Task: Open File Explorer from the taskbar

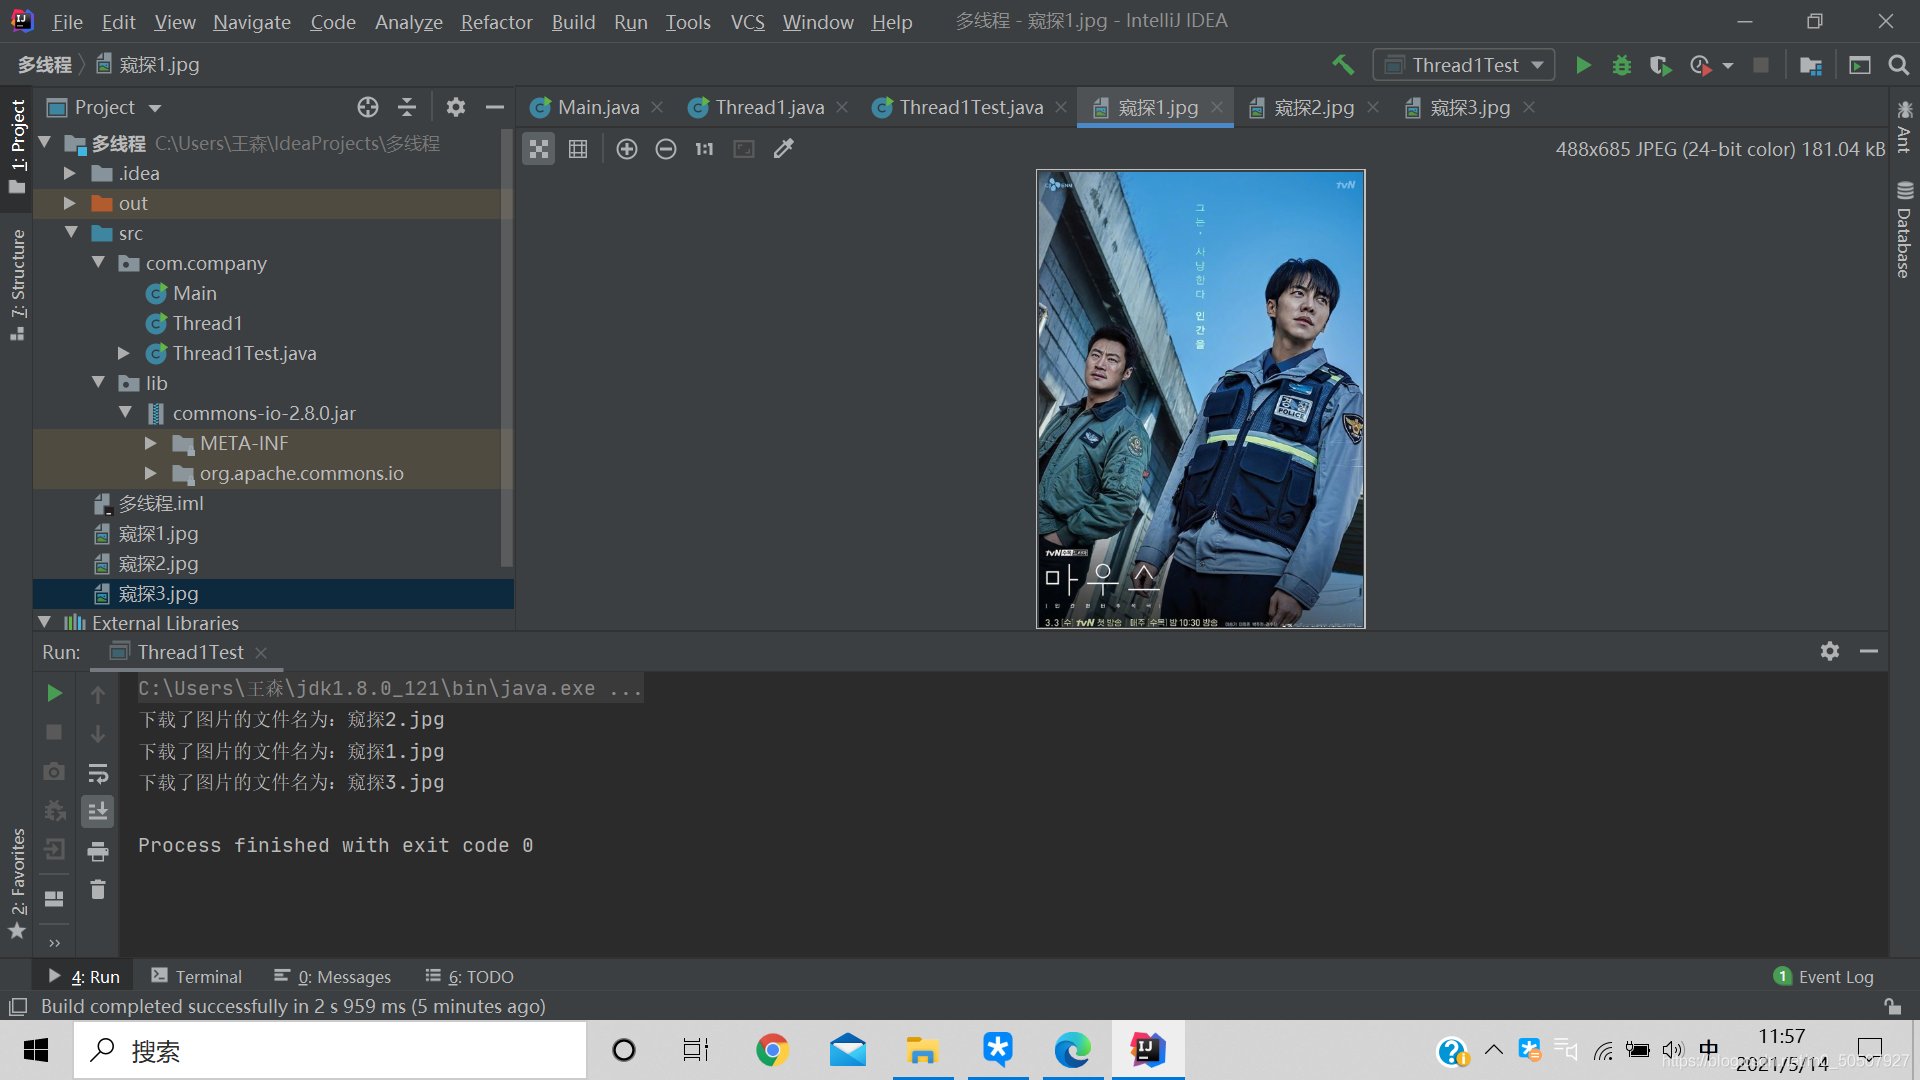Action: pyautogui.click(x=922, y=1050)
